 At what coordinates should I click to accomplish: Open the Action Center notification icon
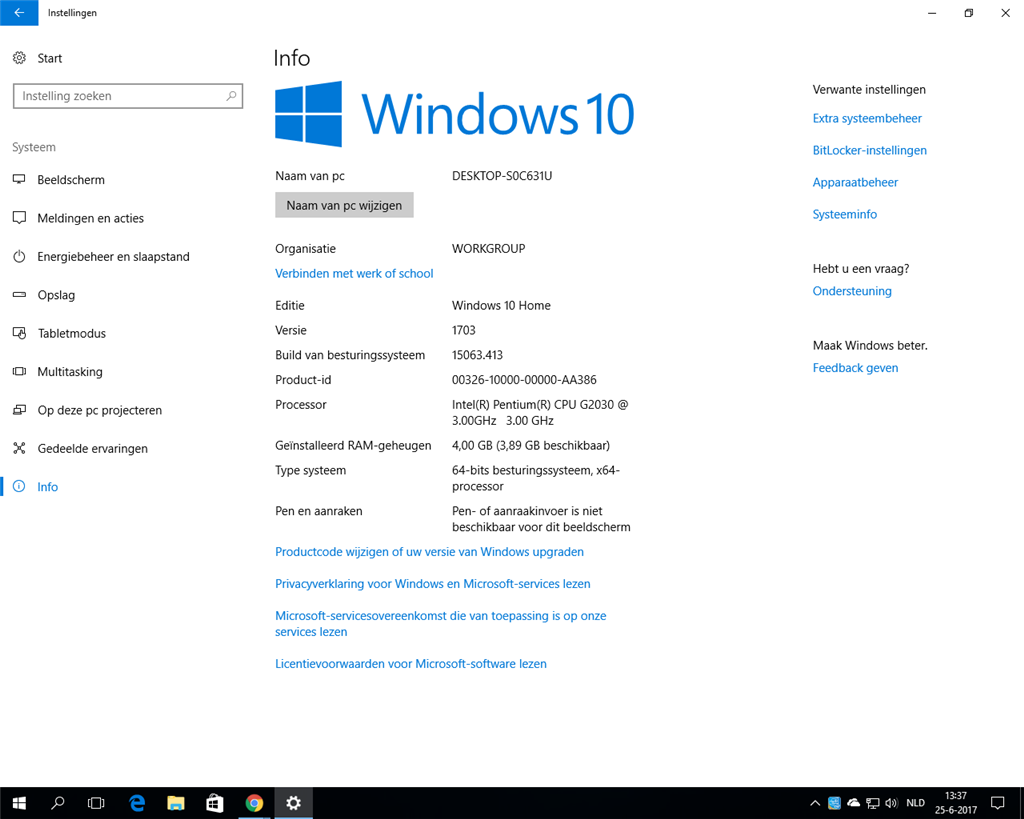997,803
